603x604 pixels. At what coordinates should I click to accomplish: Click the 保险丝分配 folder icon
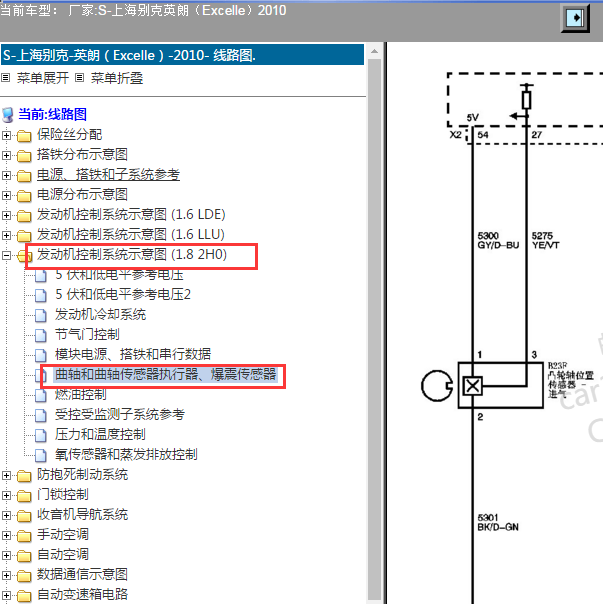(24, 136)
